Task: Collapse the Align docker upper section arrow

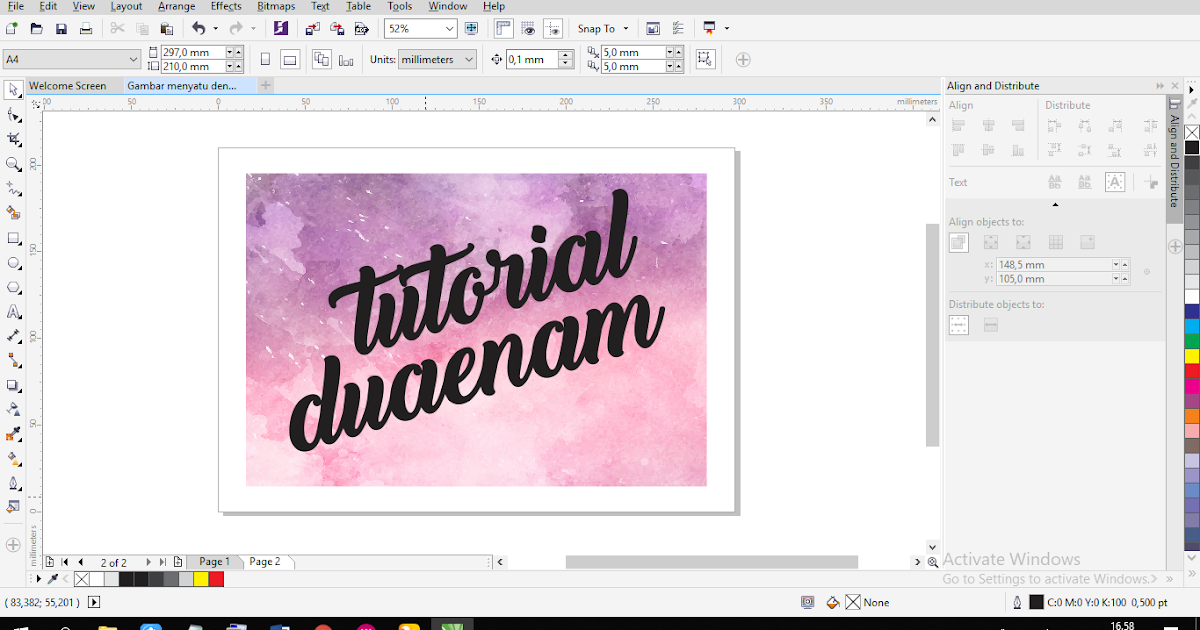Action: pyautogui.click(x=1055, y=205)
